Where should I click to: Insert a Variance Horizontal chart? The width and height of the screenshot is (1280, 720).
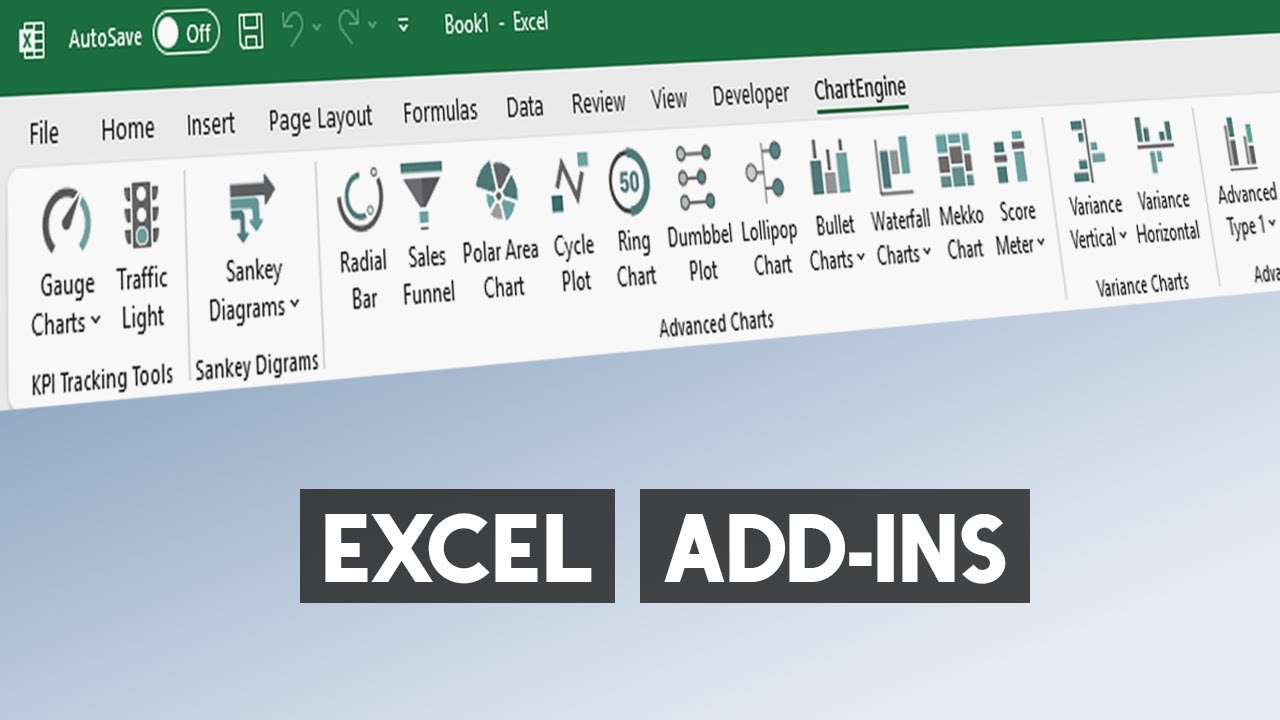[x=1166, y=180]
